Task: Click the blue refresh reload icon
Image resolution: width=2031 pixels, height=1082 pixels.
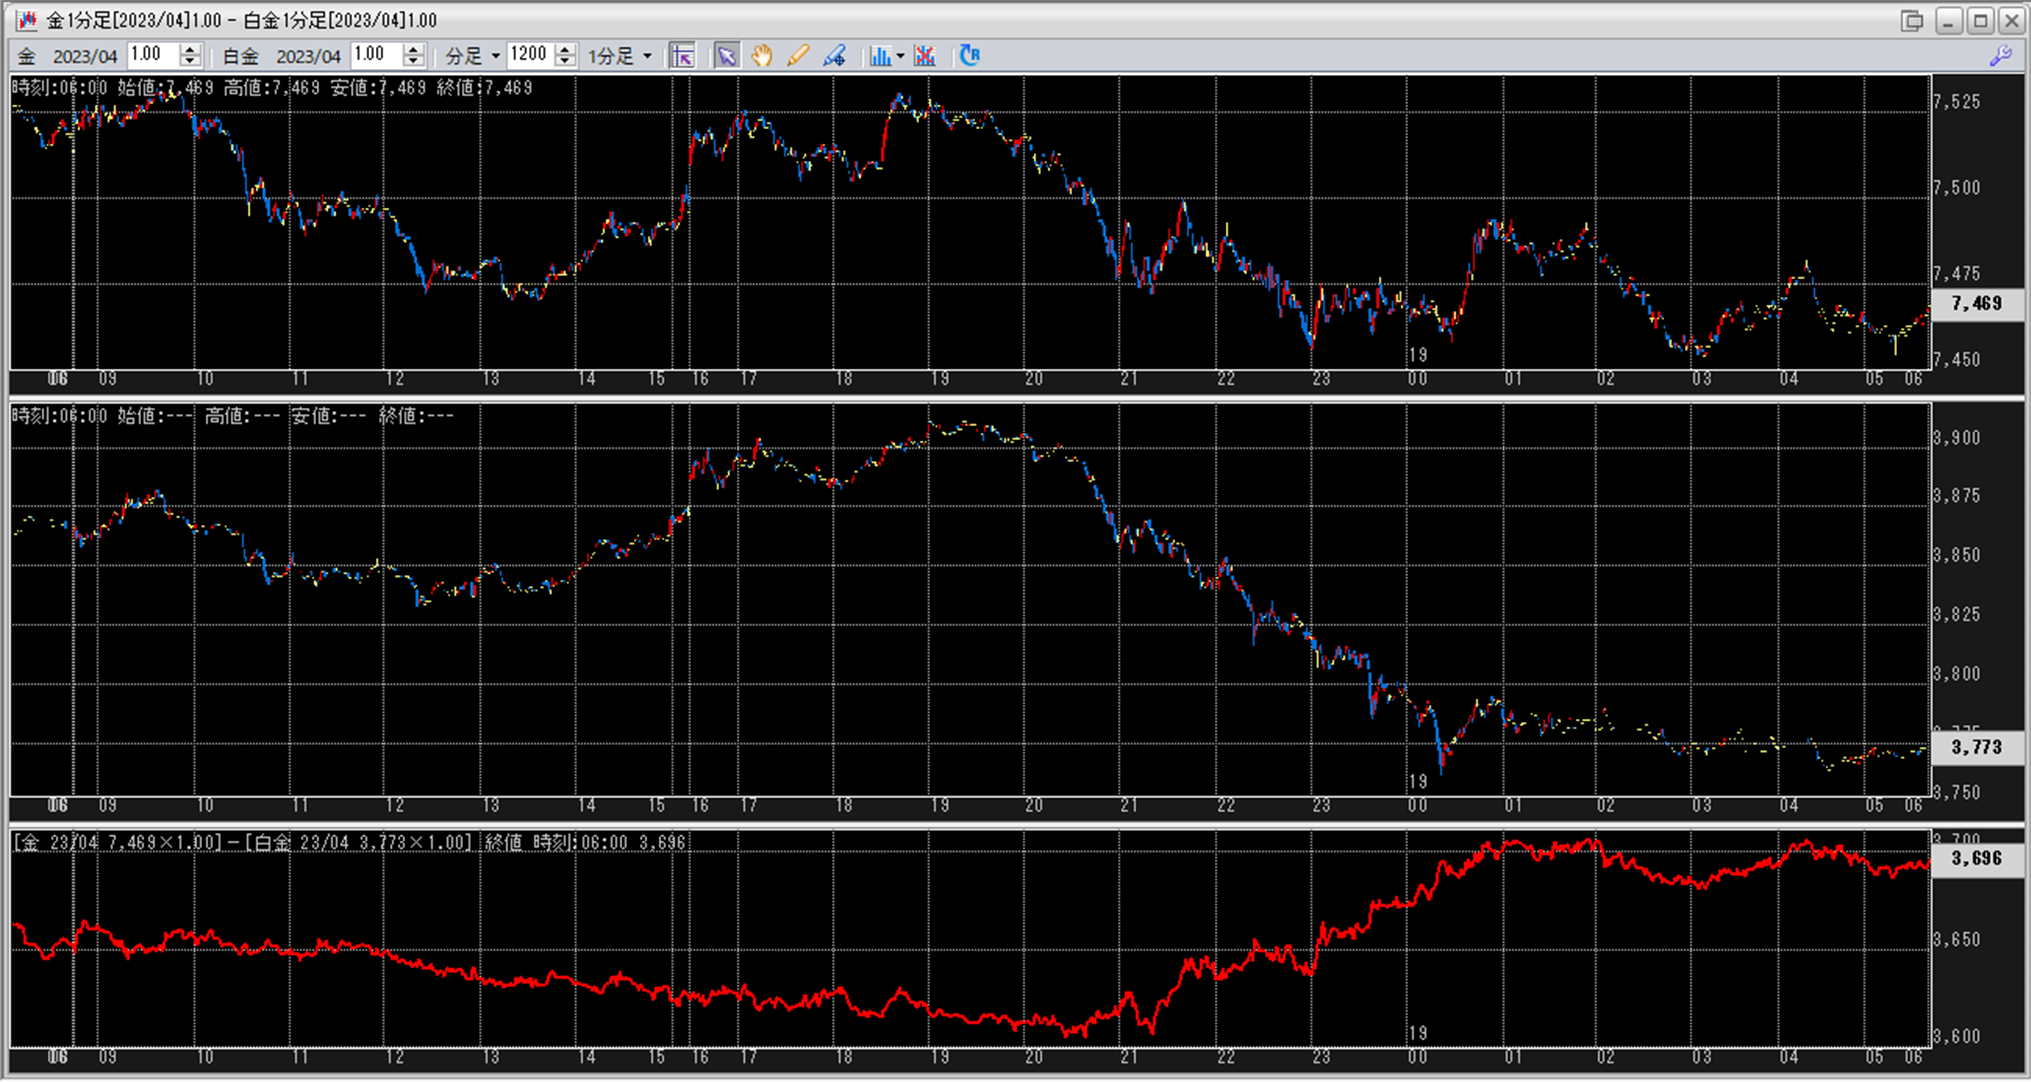Action: [969, 56]
